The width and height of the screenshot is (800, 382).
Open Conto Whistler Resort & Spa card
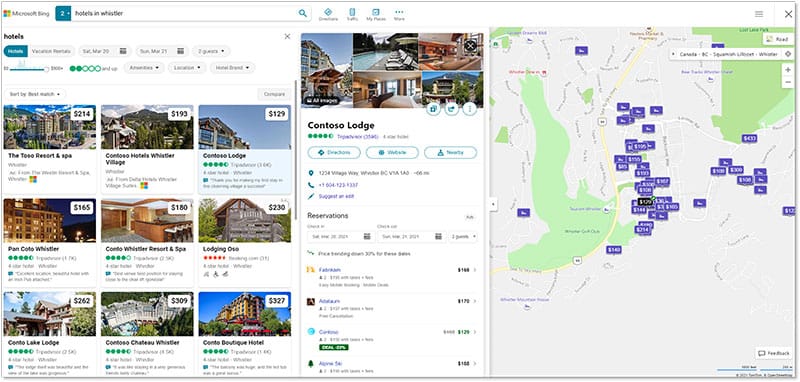pos(147,243)
